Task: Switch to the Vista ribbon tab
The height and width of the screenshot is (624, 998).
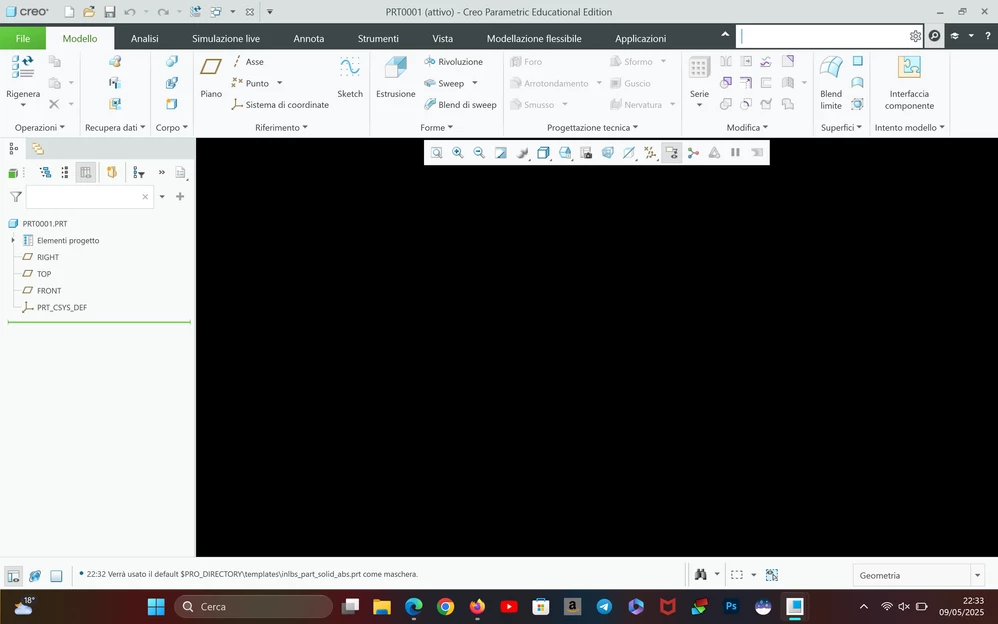Action: [x=443, y=38]
